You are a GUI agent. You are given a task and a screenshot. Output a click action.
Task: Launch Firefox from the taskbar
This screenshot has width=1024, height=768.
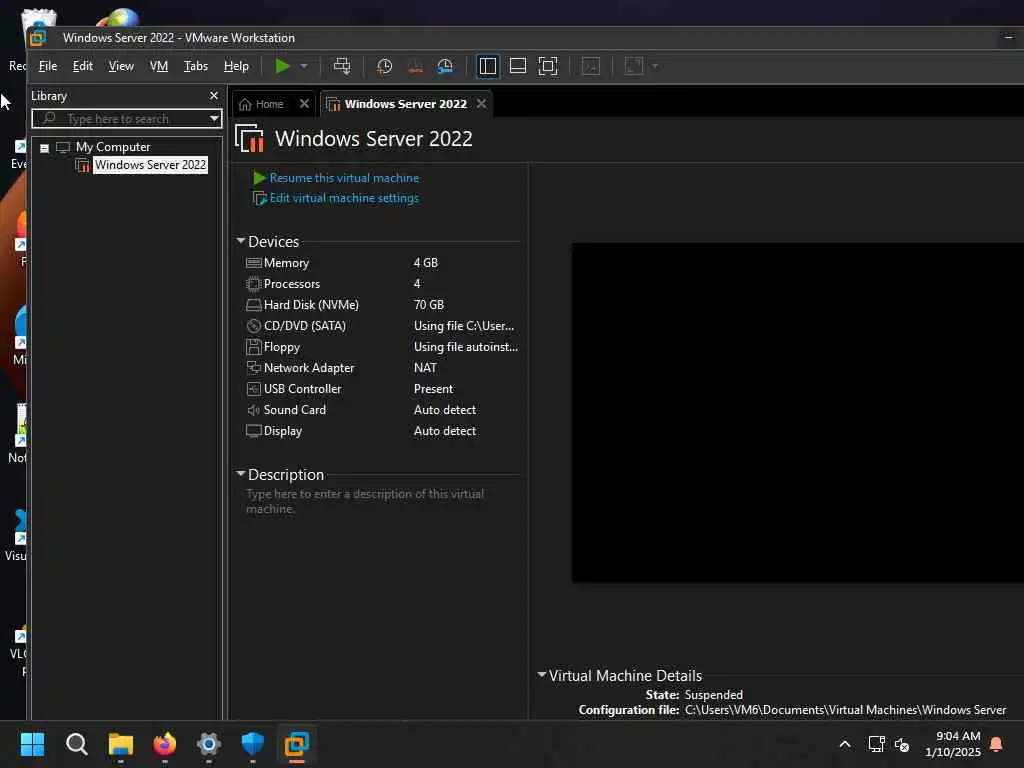pos(165,744)
